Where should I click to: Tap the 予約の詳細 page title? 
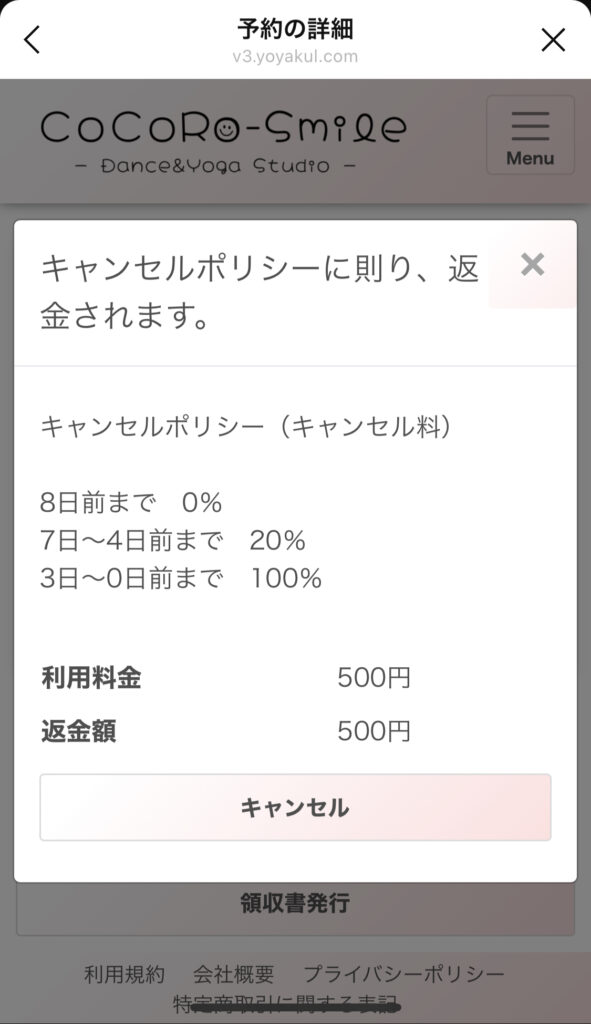click(x=295, y=29)
